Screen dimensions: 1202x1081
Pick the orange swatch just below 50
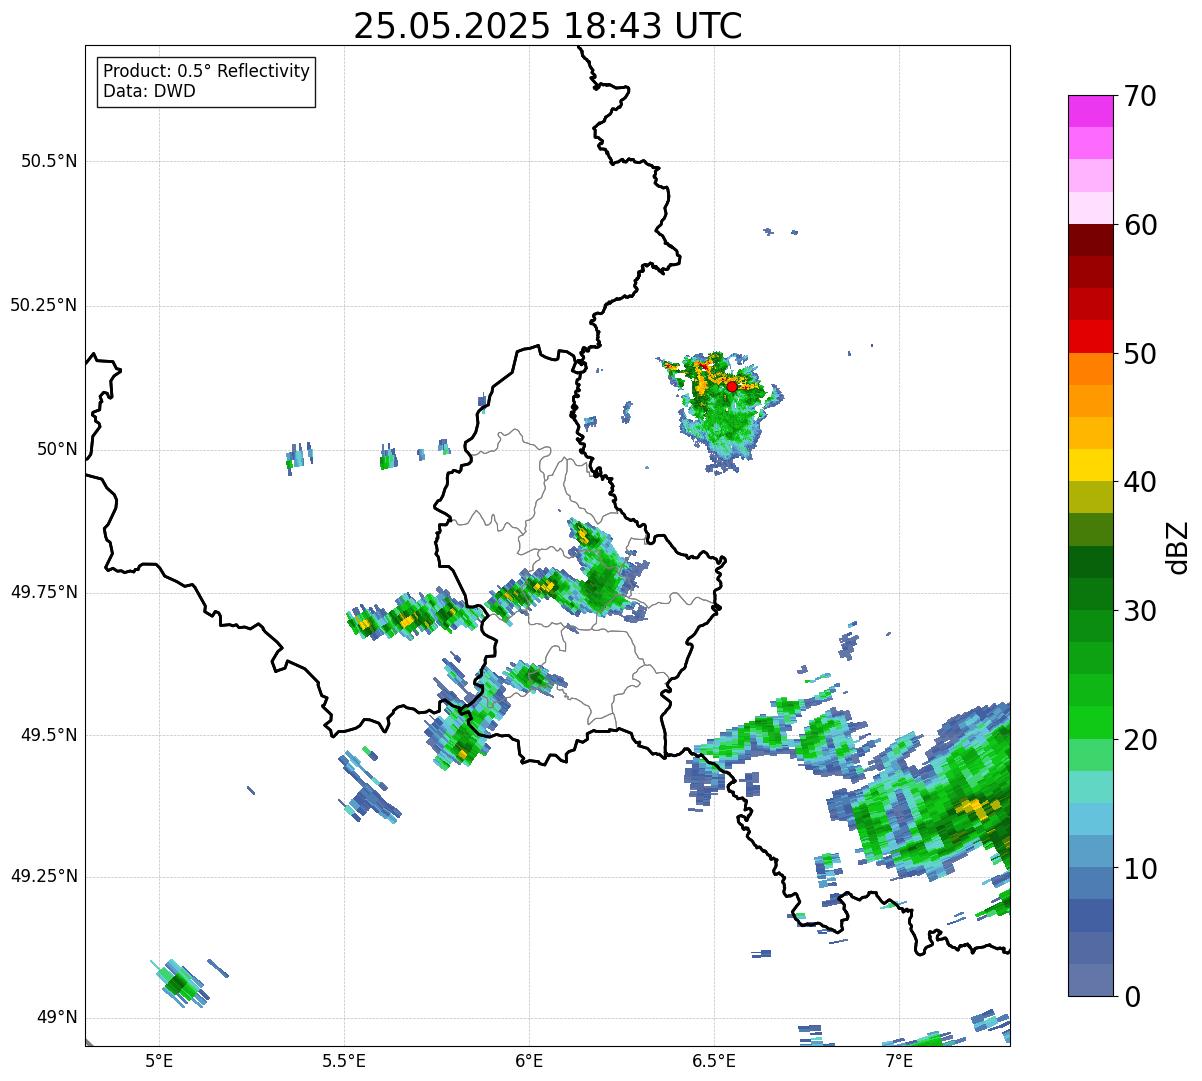point(1091,369)
